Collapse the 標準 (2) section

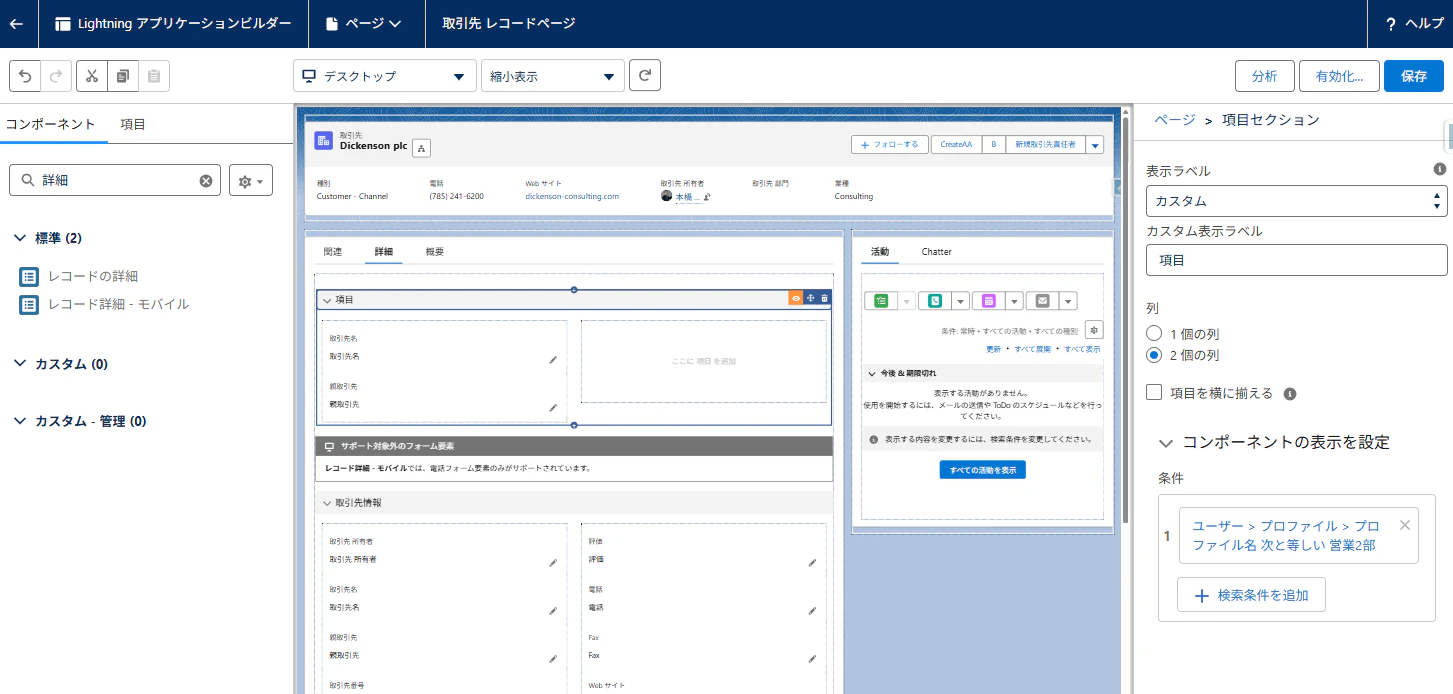pyautogui.click(x=20, y=238)
